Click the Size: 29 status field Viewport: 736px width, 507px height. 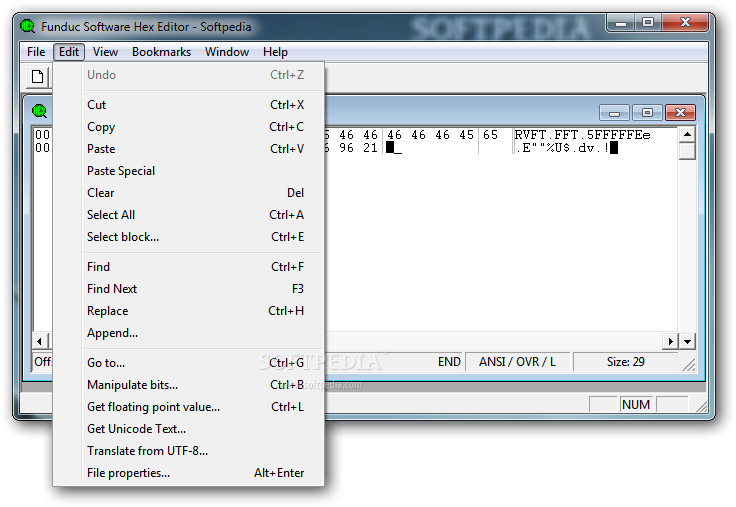pos(626,362)
